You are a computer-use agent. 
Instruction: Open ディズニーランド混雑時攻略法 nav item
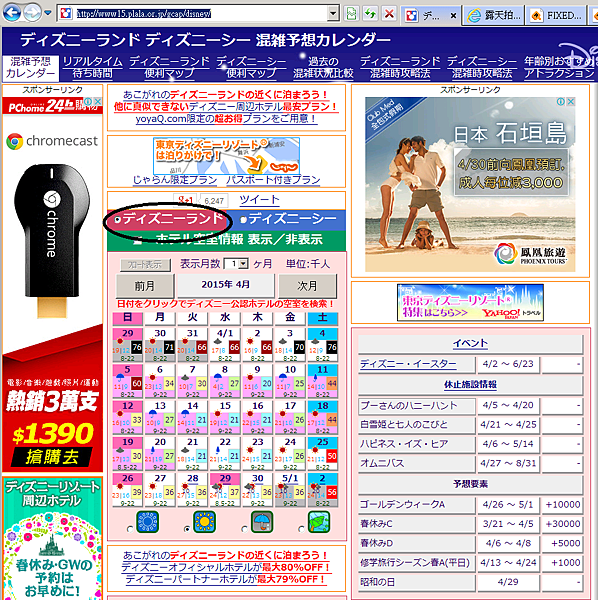click(400, 68)
